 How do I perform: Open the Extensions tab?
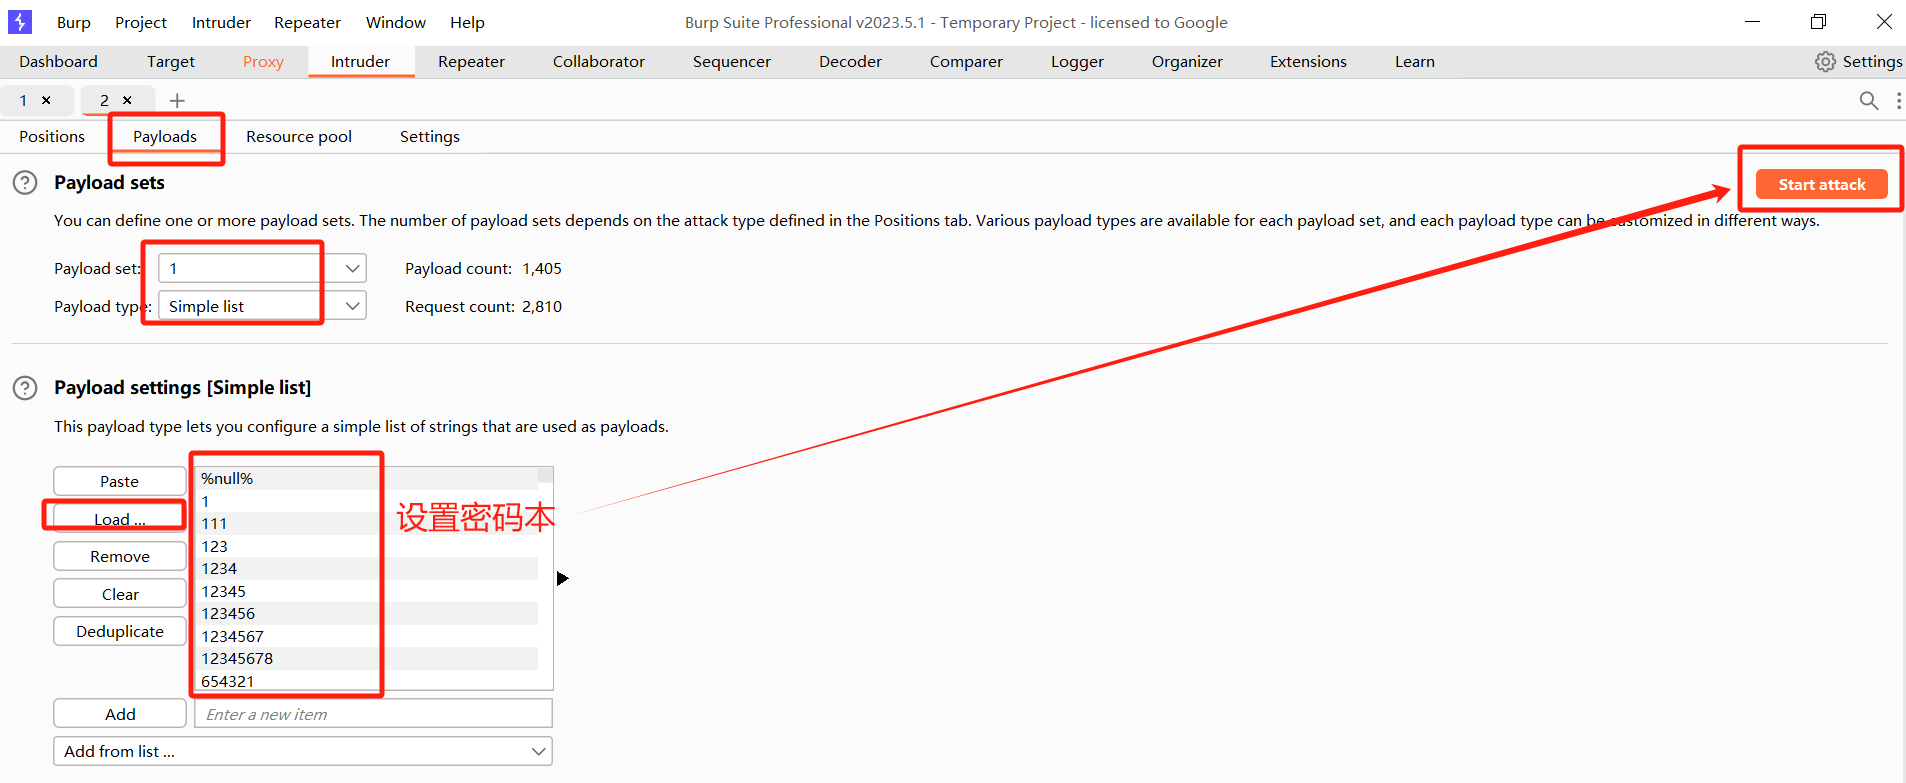1308,62
